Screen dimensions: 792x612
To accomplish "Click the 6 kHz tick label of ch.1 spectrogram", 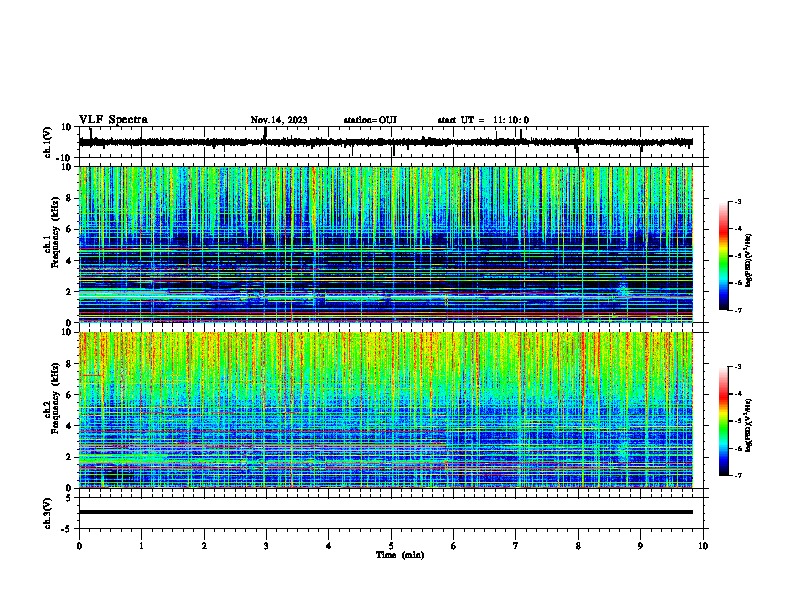I will click(69, 229).
